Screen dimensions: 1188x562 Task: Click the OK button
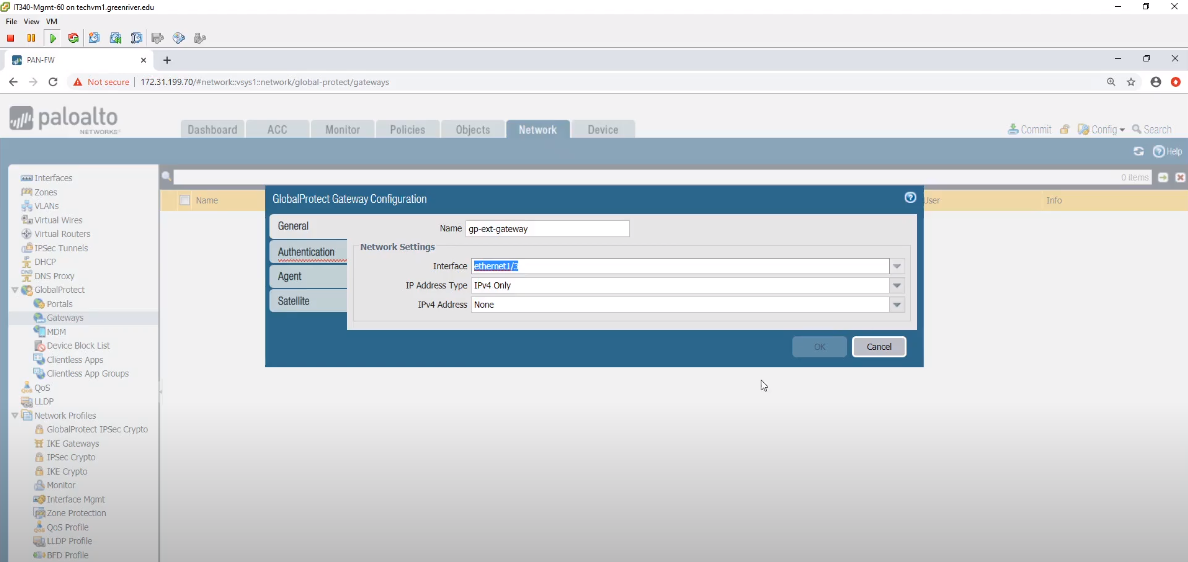click(820, 347)
